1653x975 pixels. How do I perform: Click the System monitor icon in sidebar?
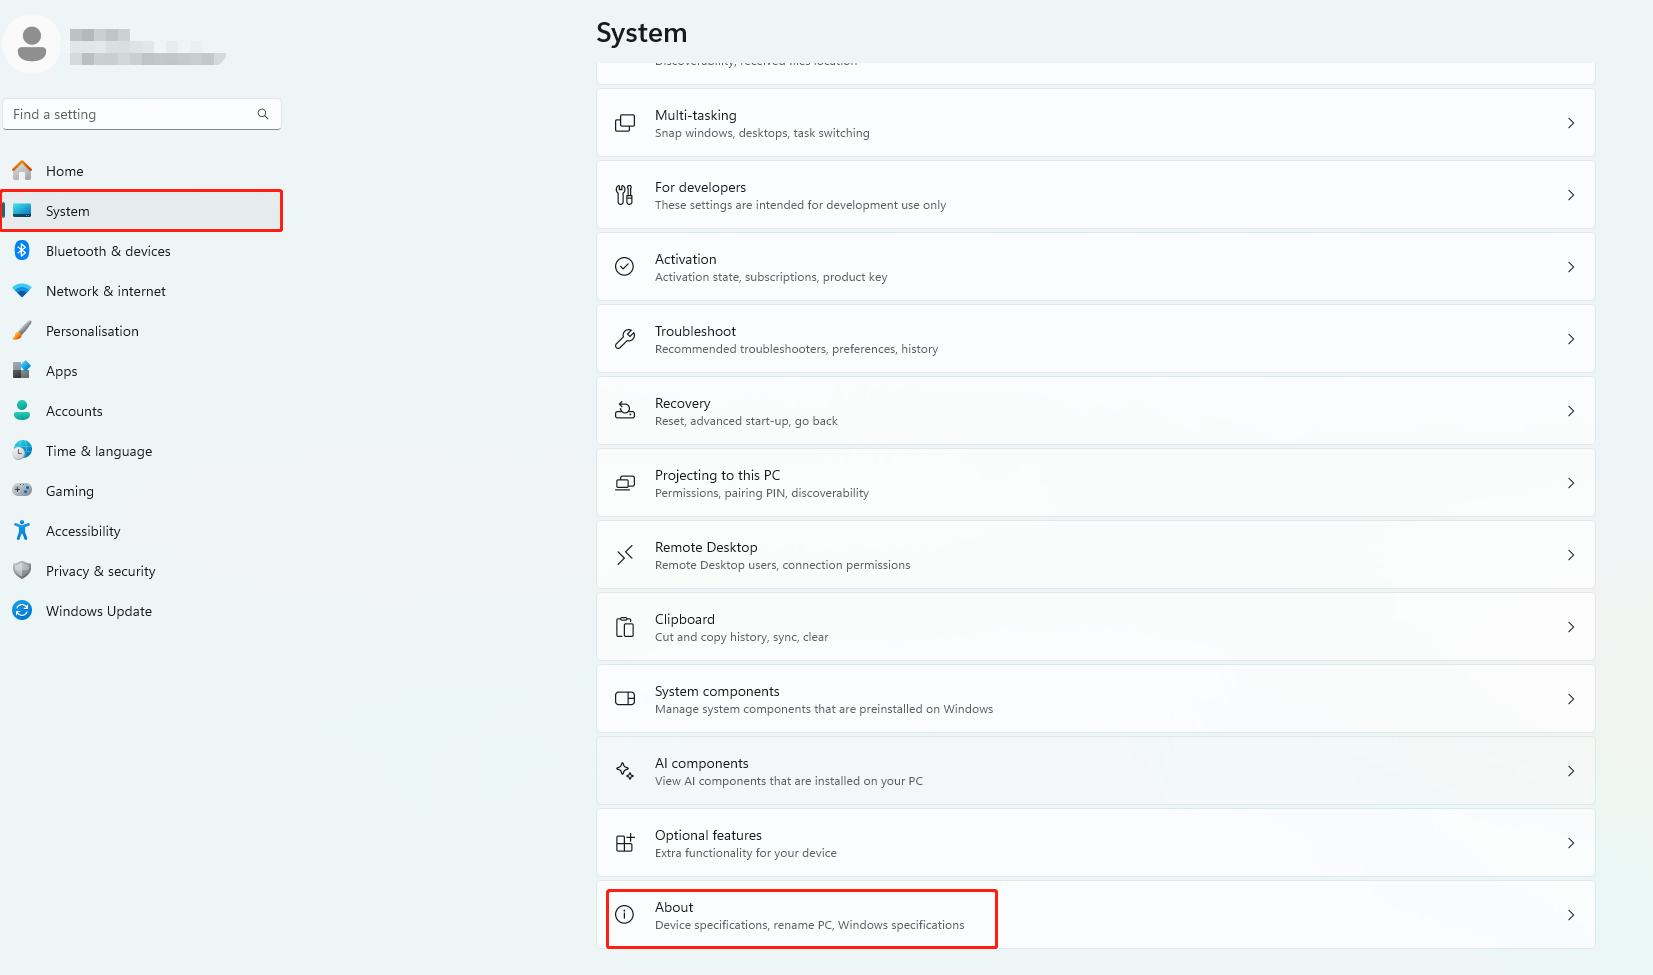[22, 211]
